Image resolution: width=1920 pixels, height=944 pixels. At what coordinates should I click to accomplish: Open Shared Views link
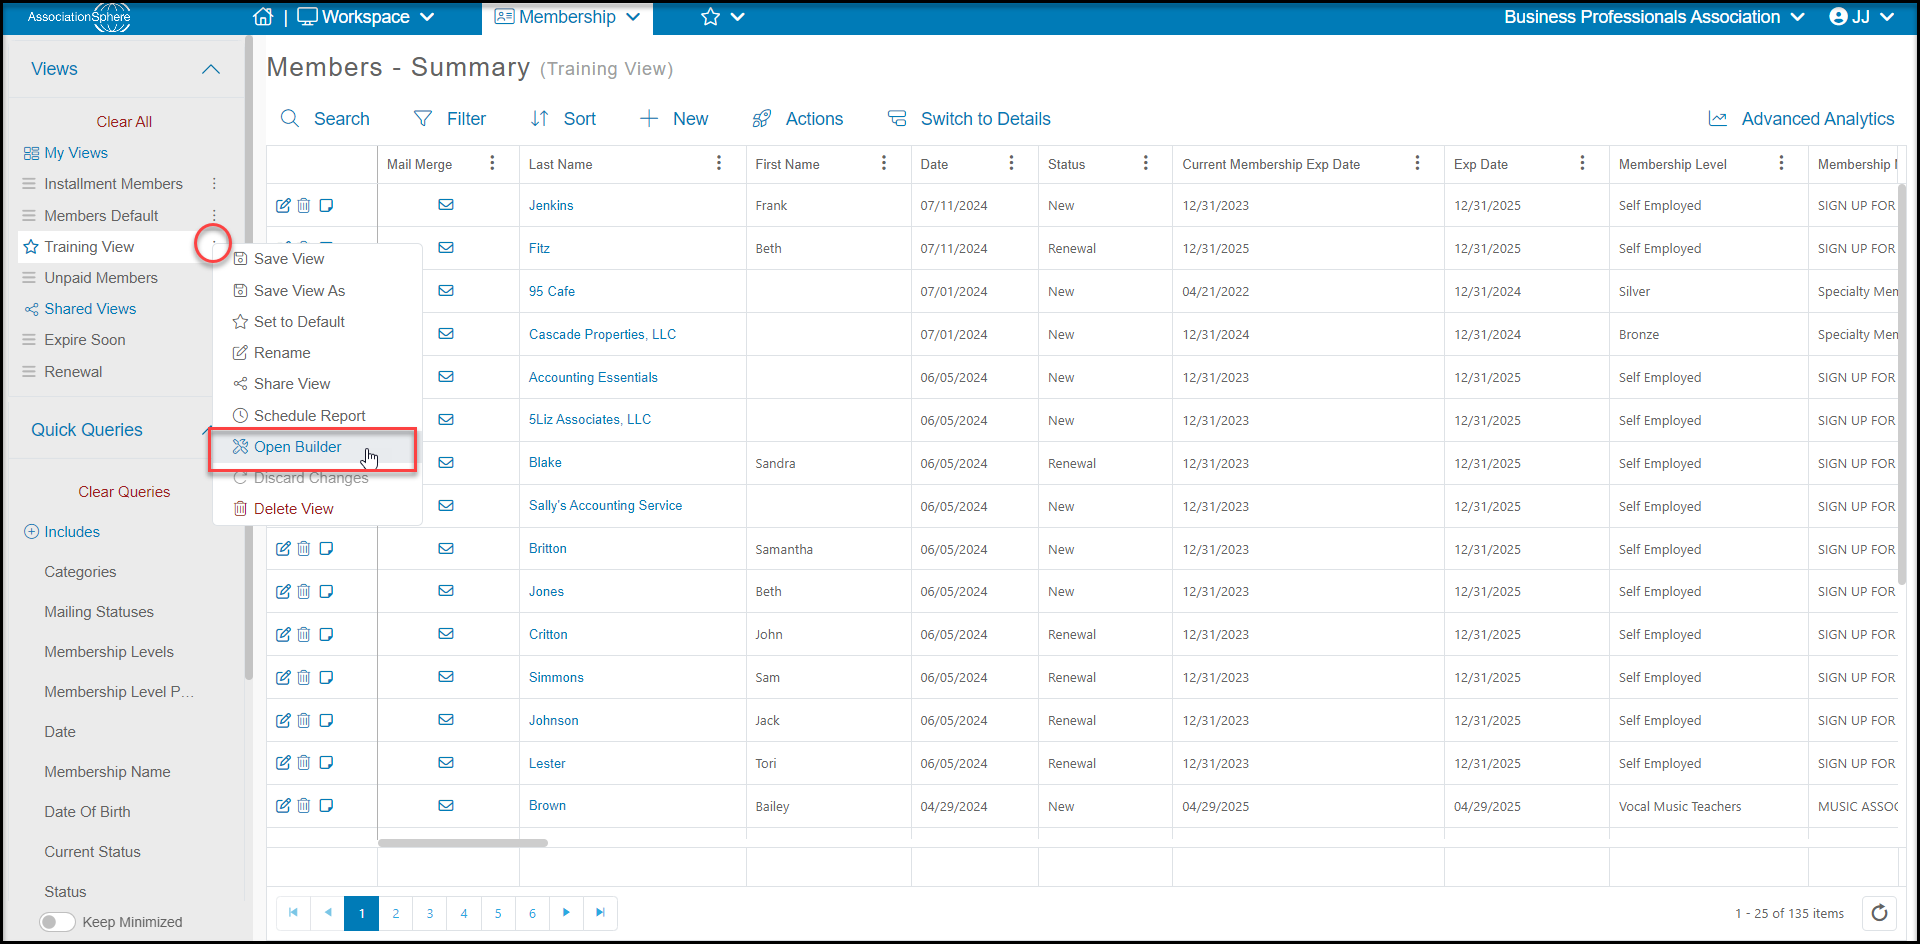[90, 309]
